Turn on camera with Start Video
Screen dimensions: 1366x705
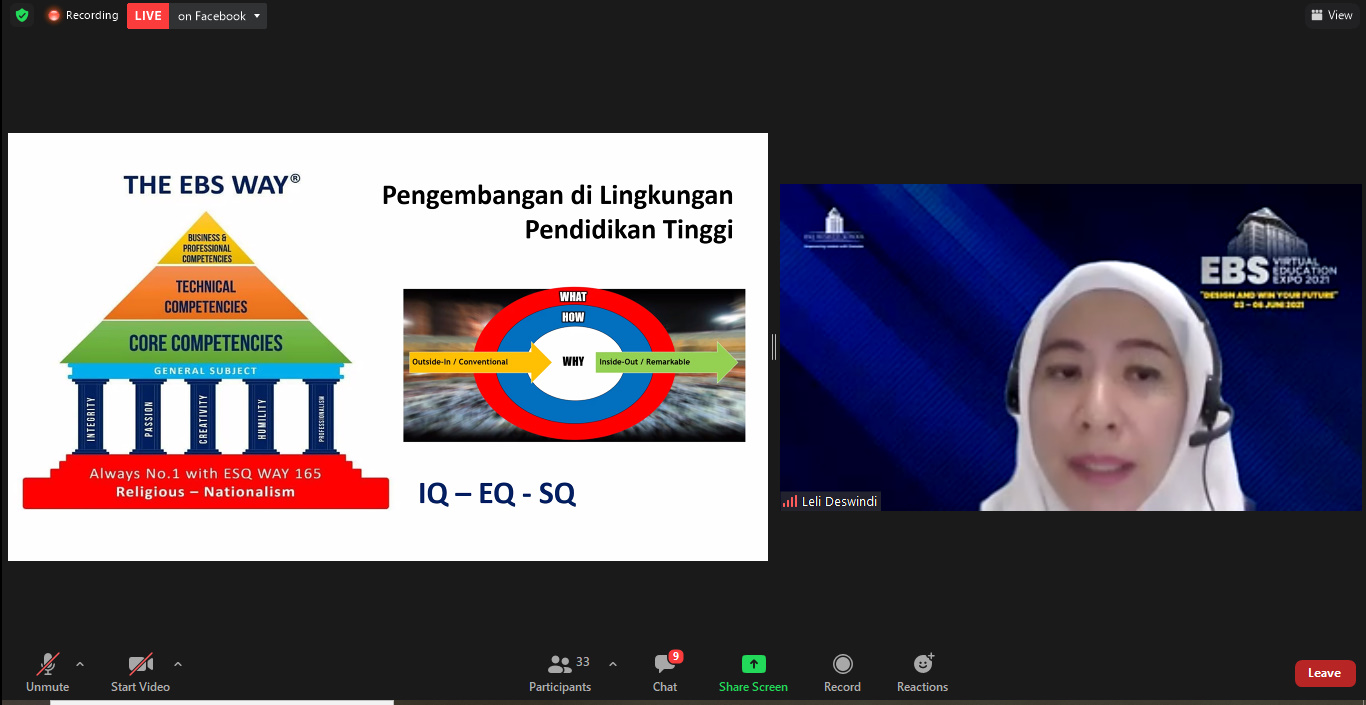[140, 665]
